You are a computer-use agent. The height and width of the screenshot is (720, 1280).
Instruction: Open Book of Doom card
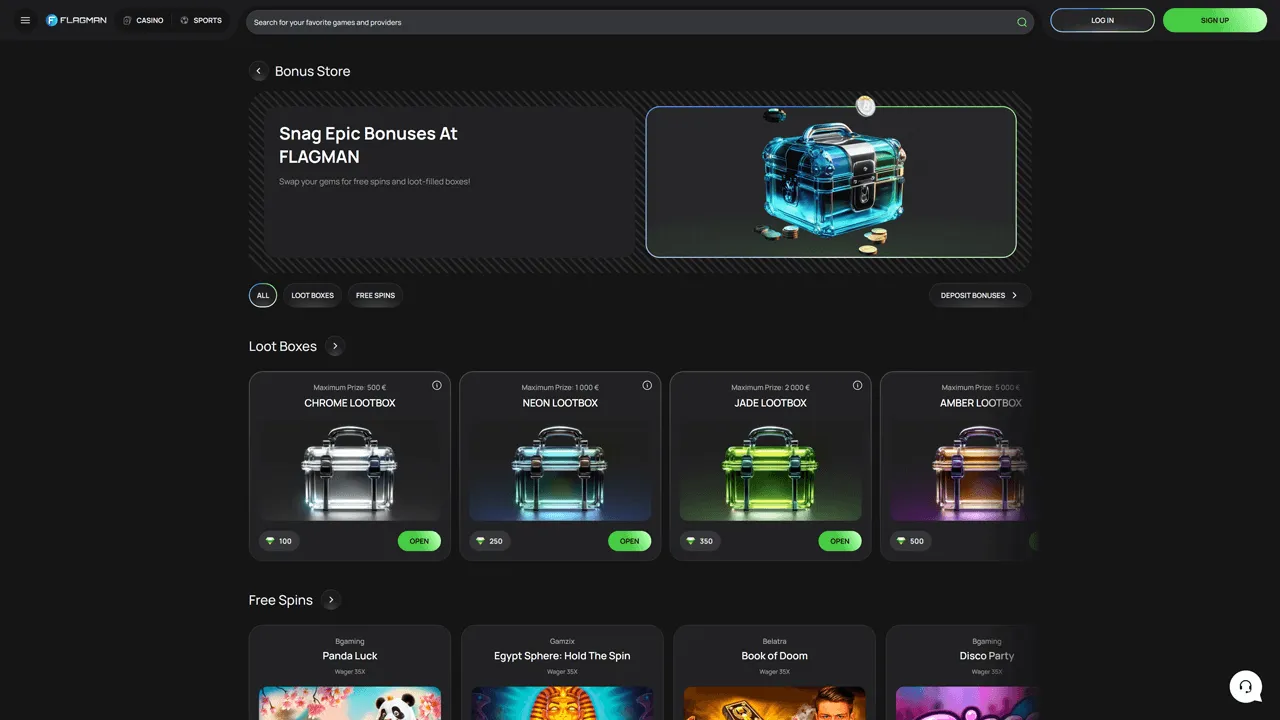[774, 672]
